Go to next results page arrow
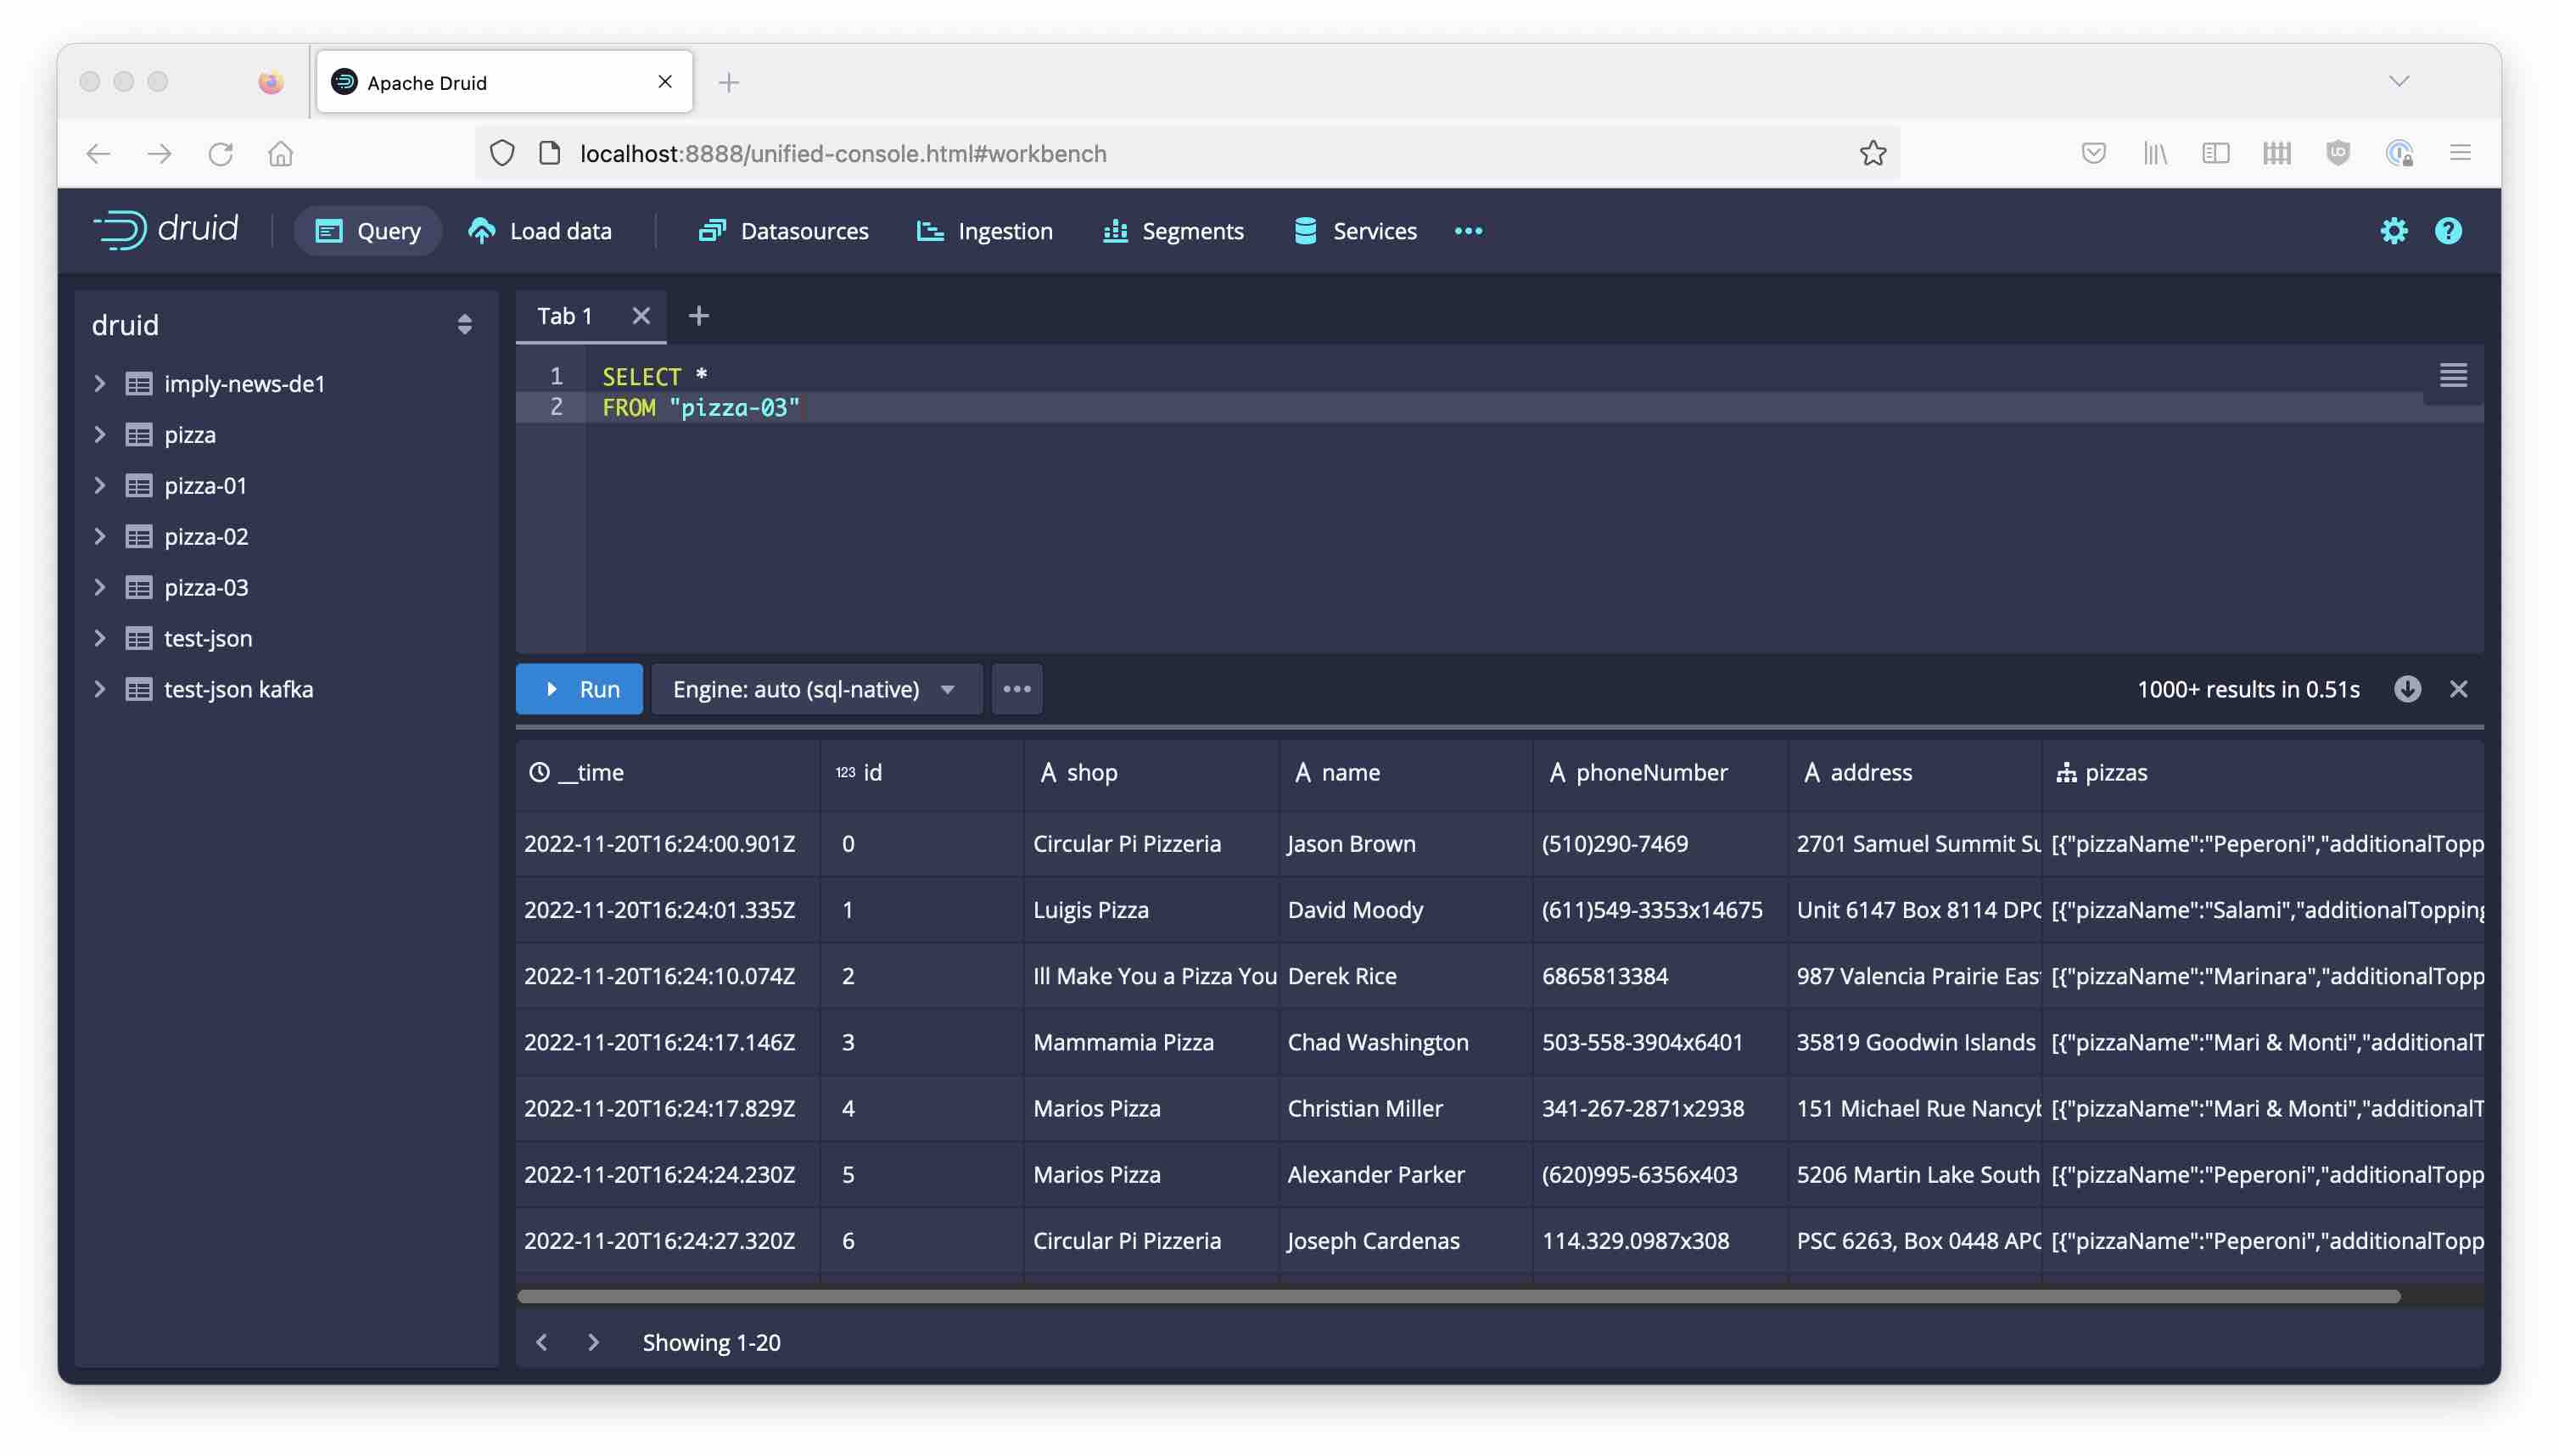This screenshot has width=2559, height=1456. coord(593,1342)
